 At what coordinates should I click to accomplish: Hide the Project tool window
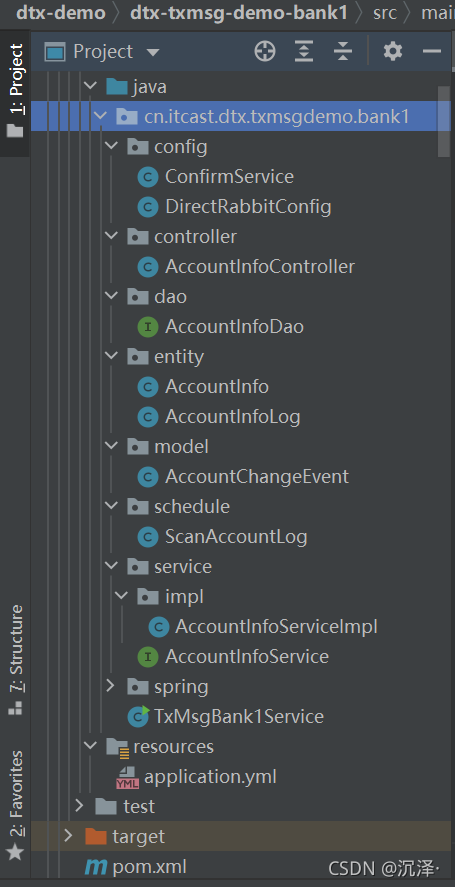click(432, 51)
